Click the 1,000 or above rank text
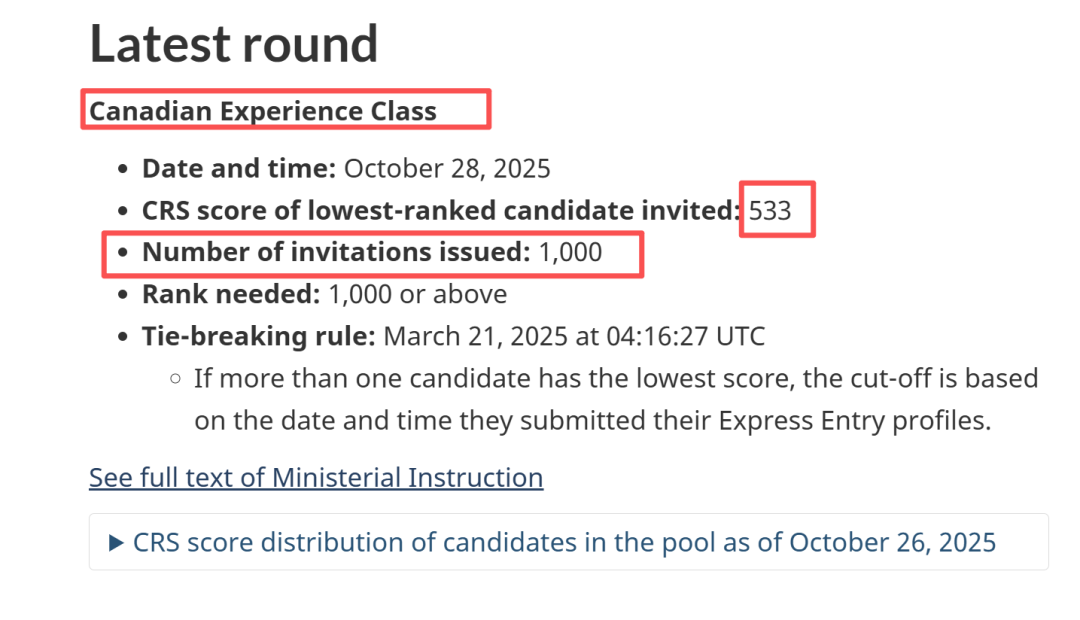1080x620 pixels. [x=417, y=295]
